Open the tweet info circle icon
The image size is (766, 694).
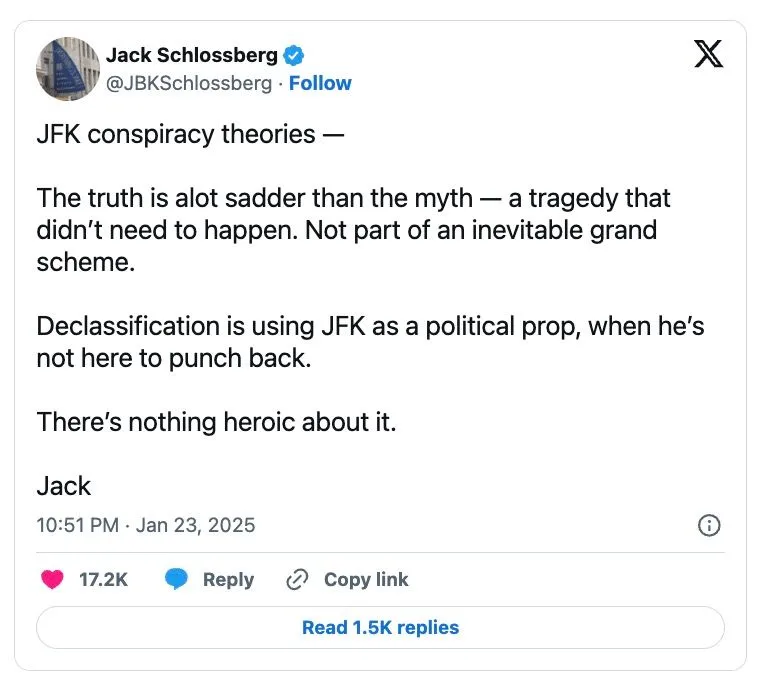click(x=709, y=525)
